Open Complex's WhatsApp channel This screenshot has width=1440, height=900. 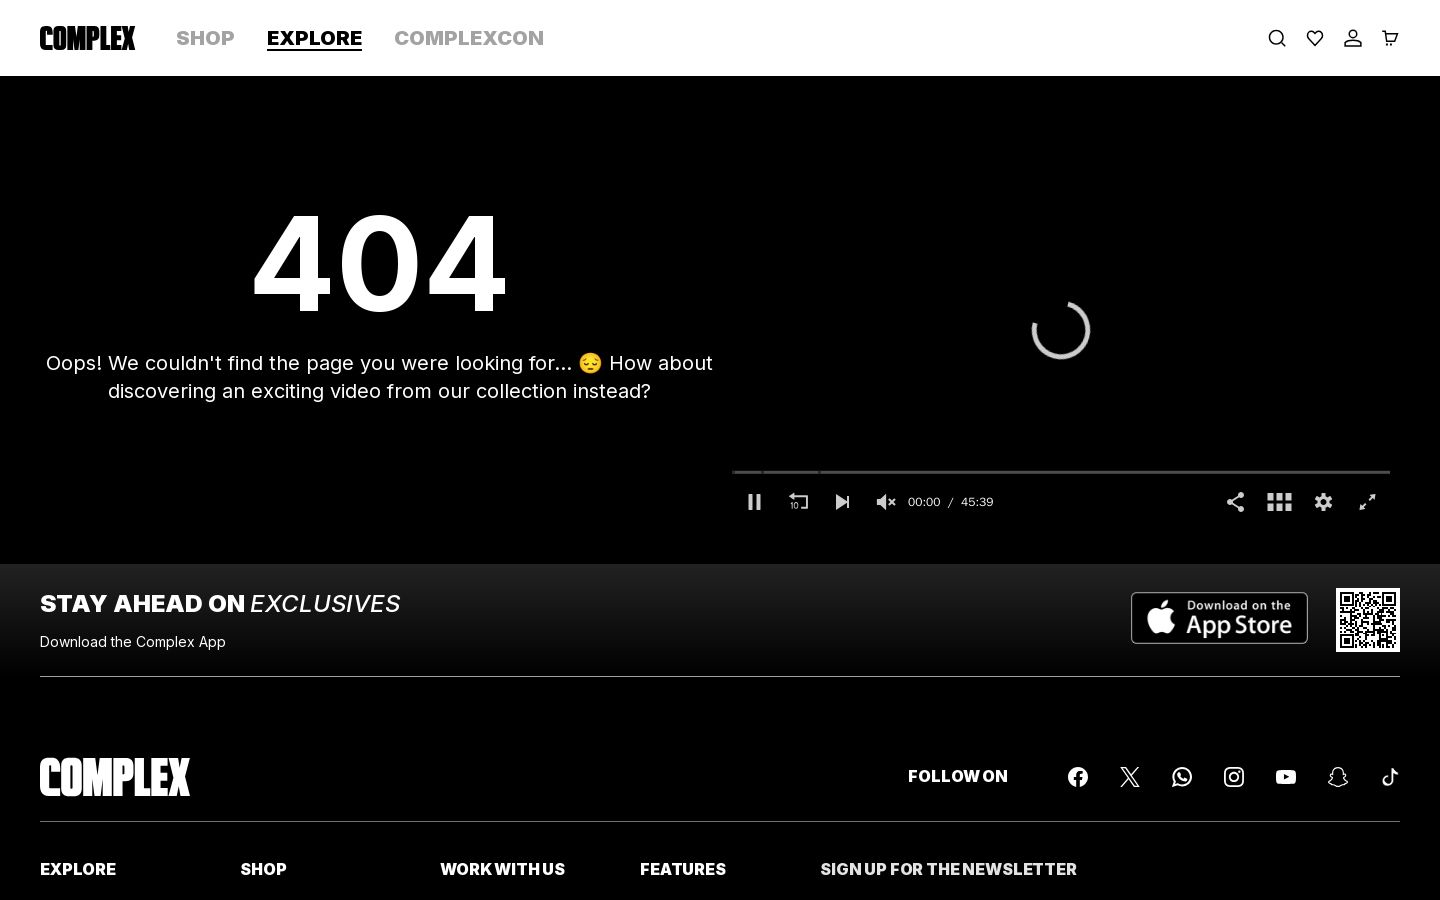point(1182,777)
